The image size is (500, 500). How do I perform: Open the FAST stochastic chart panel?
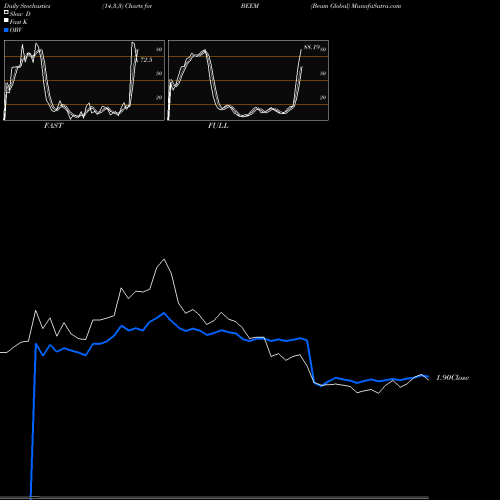point(84,80)
